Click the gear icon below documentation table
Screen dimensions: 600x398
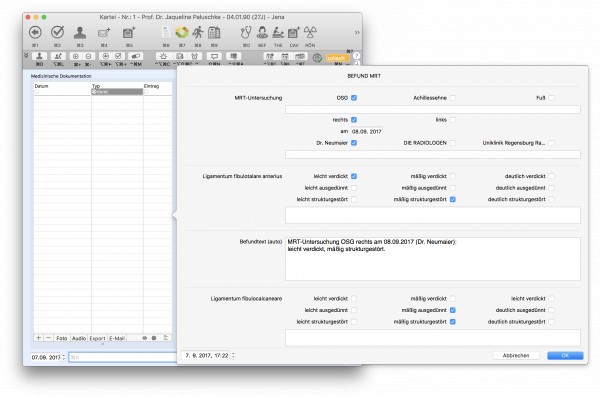[154, 338]
